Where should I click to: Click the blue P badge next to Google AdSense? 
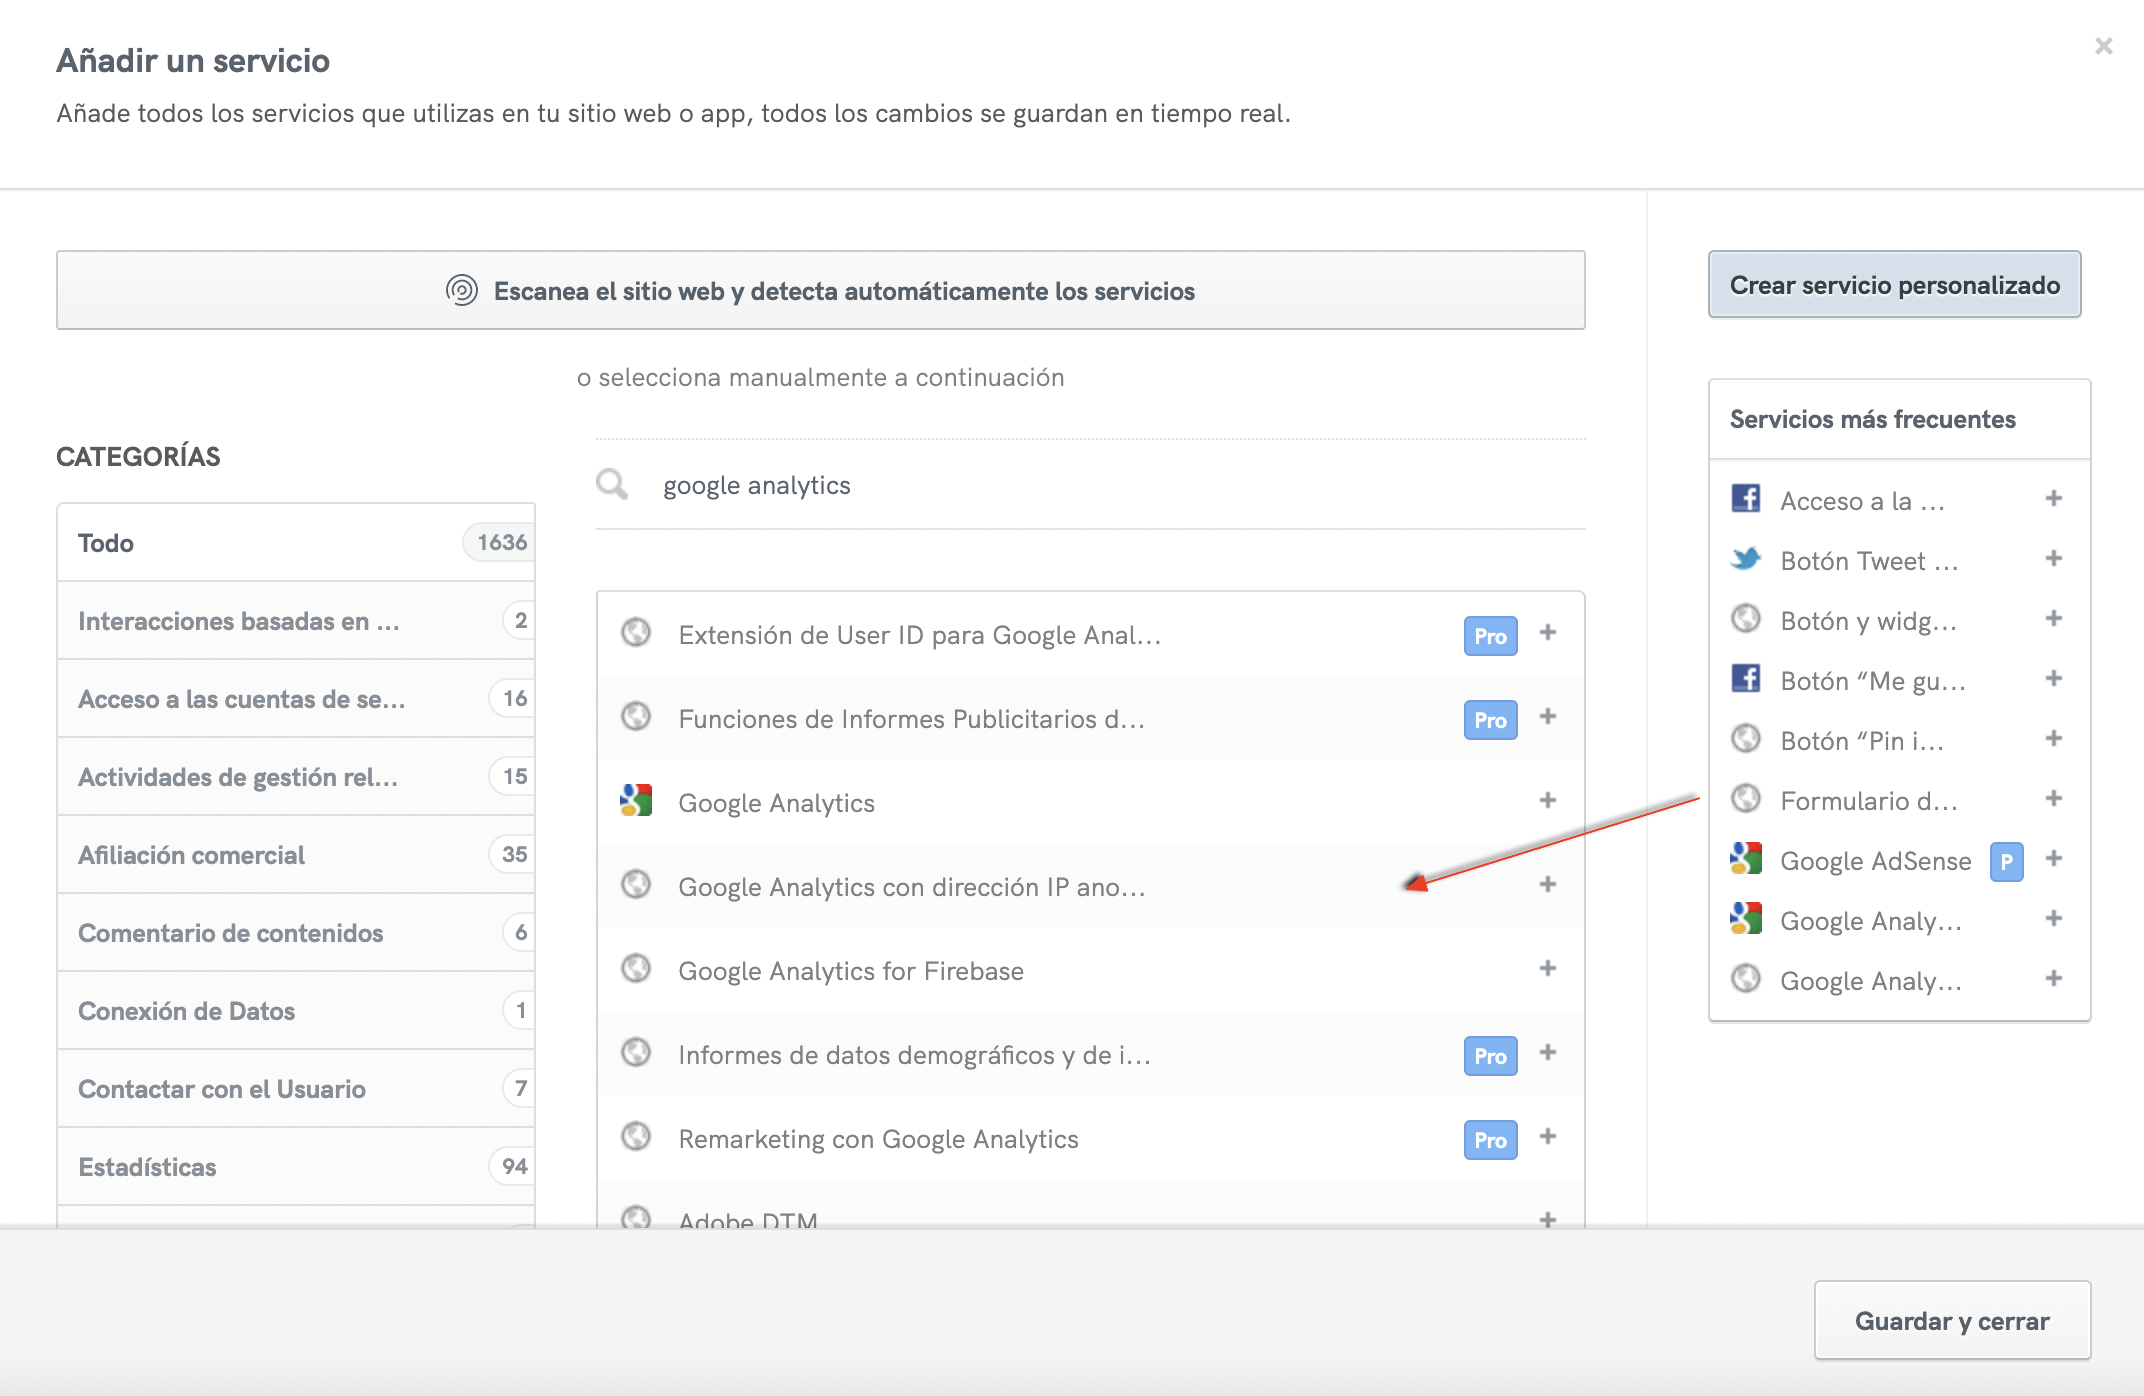2006,860
